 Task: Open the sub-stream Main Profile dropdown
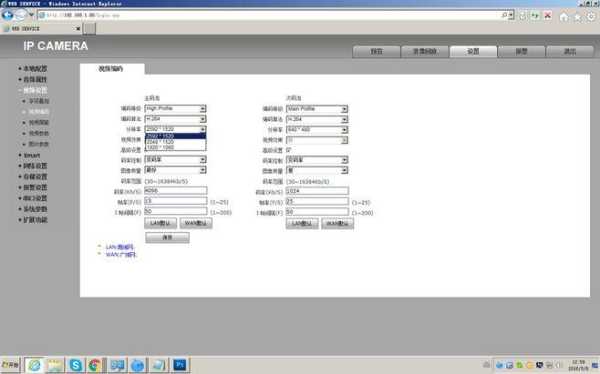click(317, 109)
